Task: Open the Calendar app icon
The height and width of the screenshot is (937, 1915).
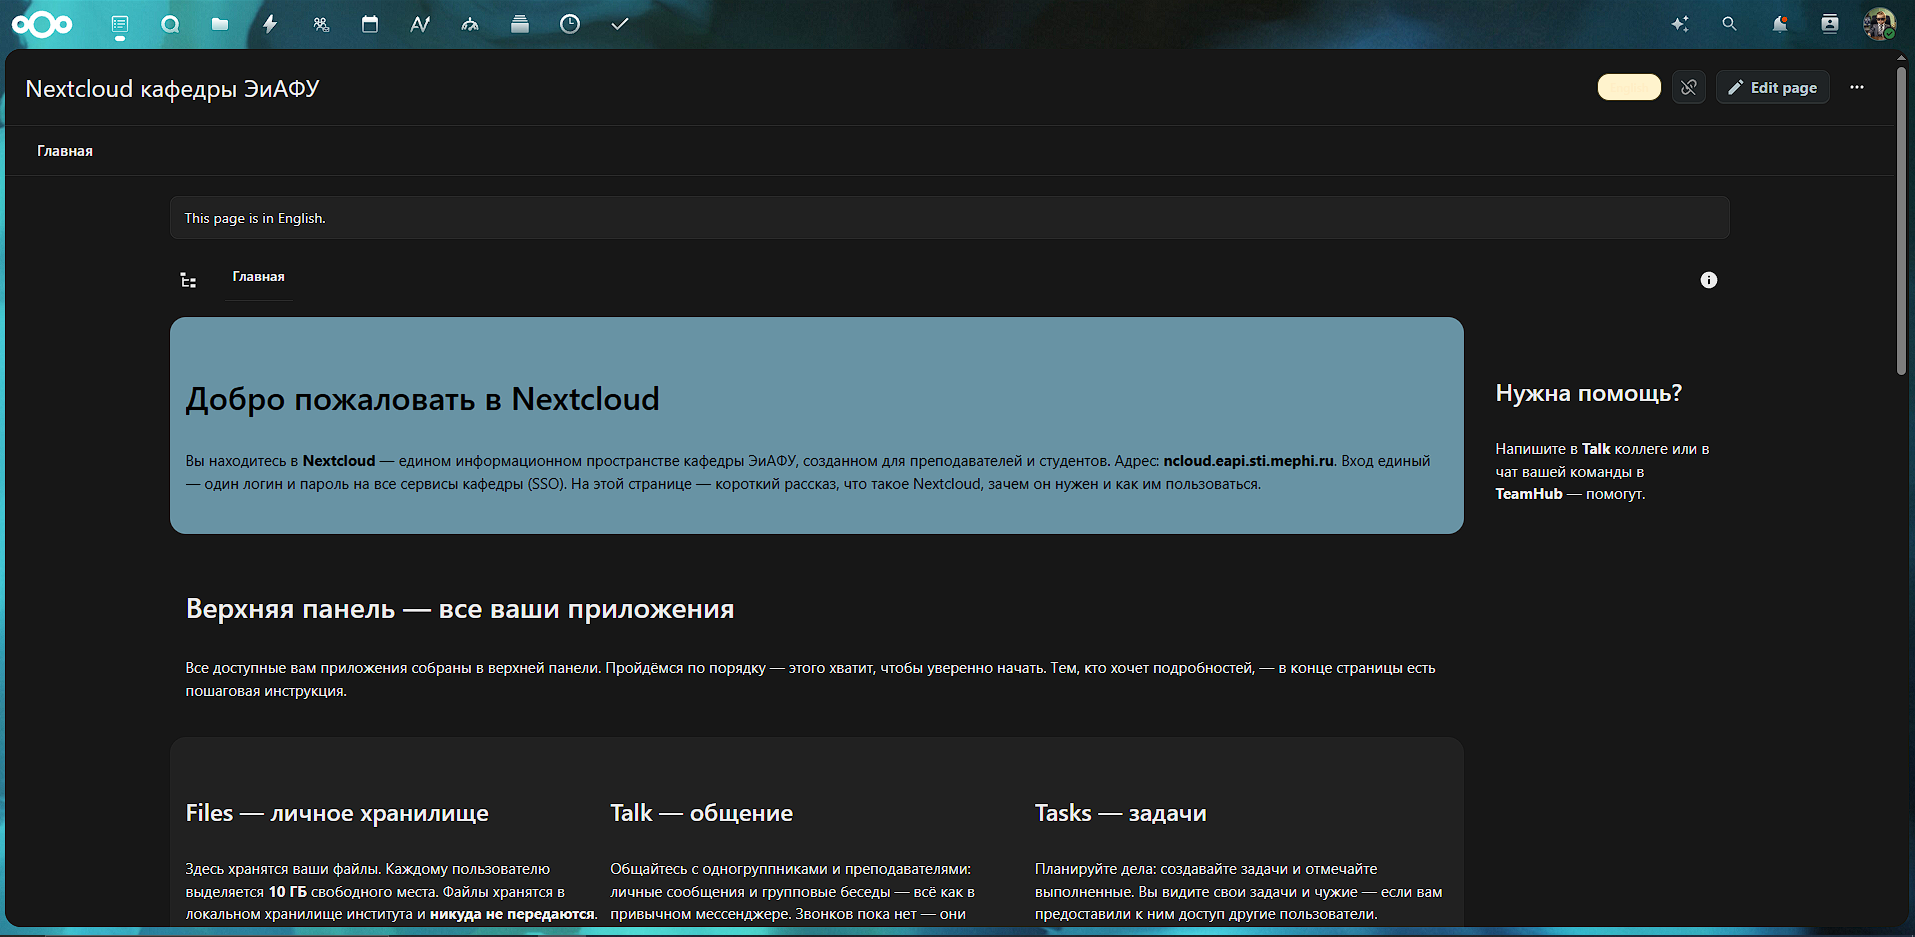Action: click(x=370, y=24)
